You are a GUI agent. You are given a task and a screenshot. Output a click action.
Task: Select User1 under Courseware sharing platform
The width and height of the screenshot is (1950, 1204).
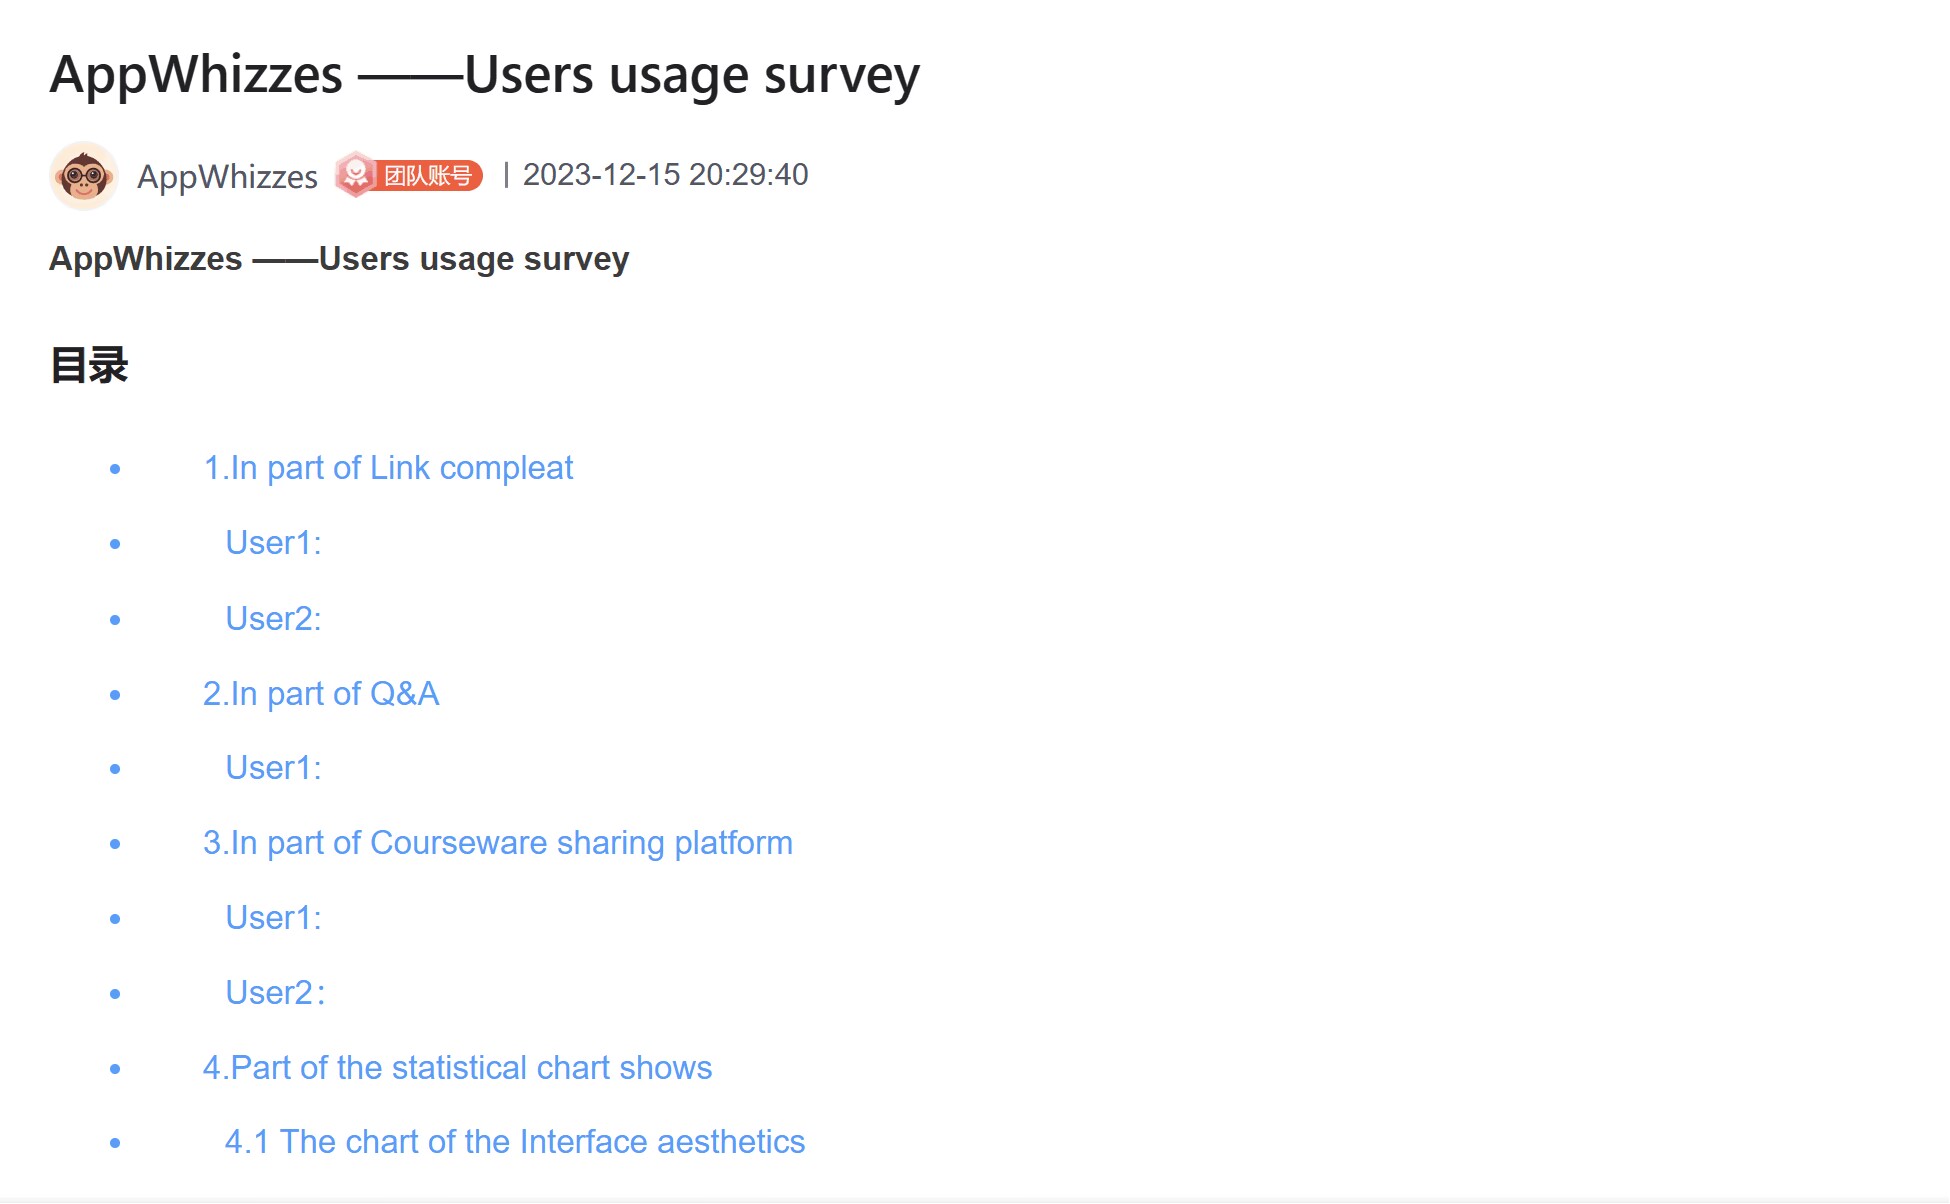click(274, 918)
